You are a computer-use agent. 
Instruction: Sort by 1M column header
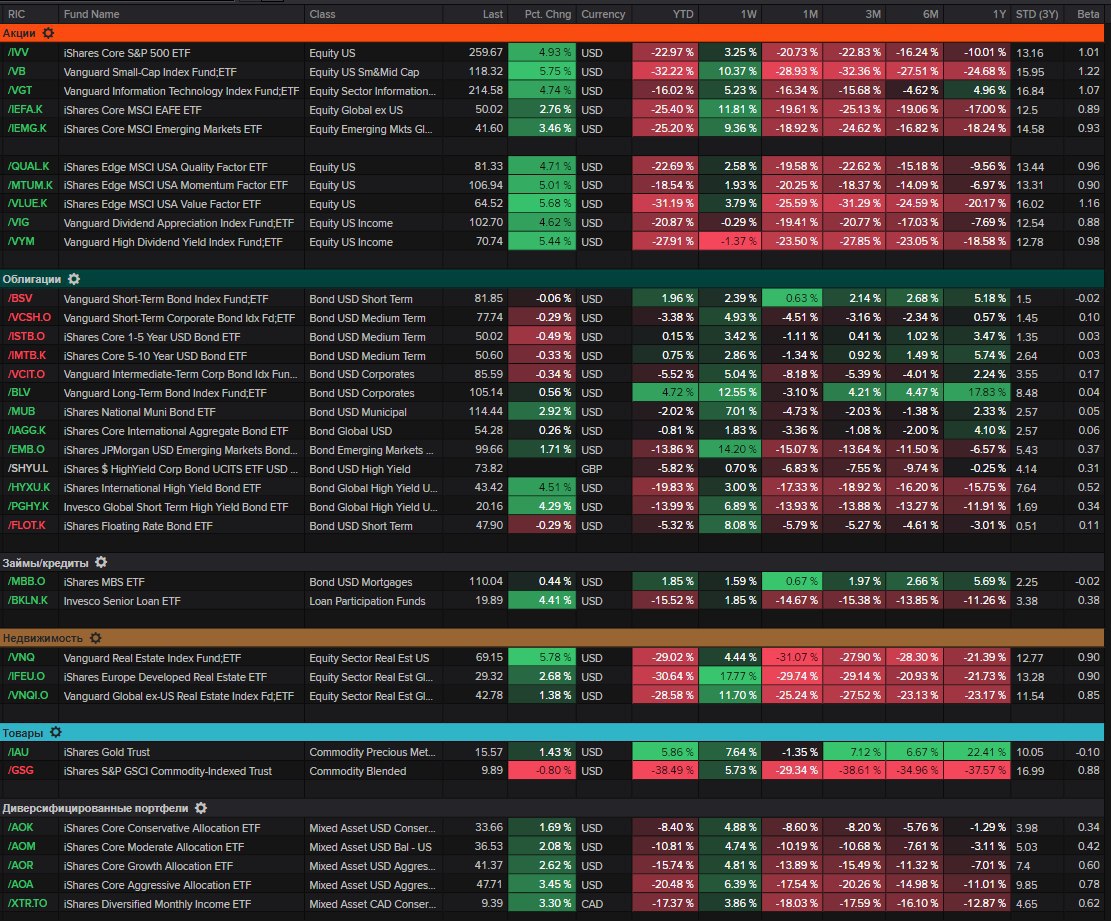(810, 14)
